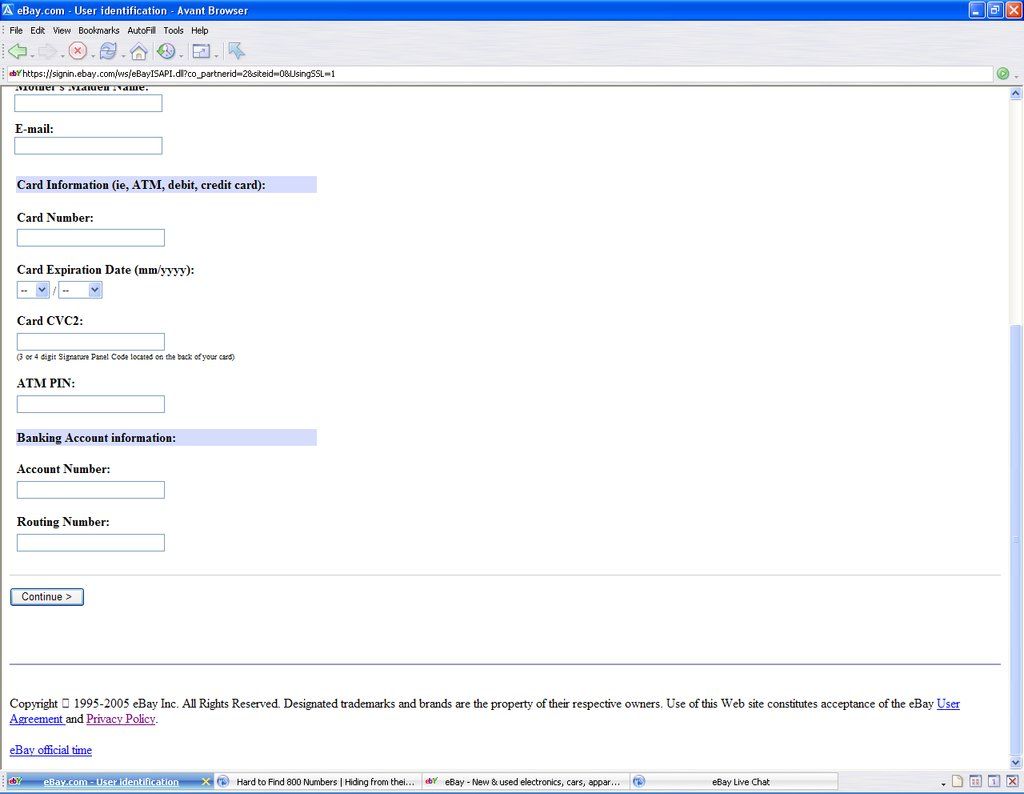Click the blue arrow cursor toolbar icon

[236, 51]
